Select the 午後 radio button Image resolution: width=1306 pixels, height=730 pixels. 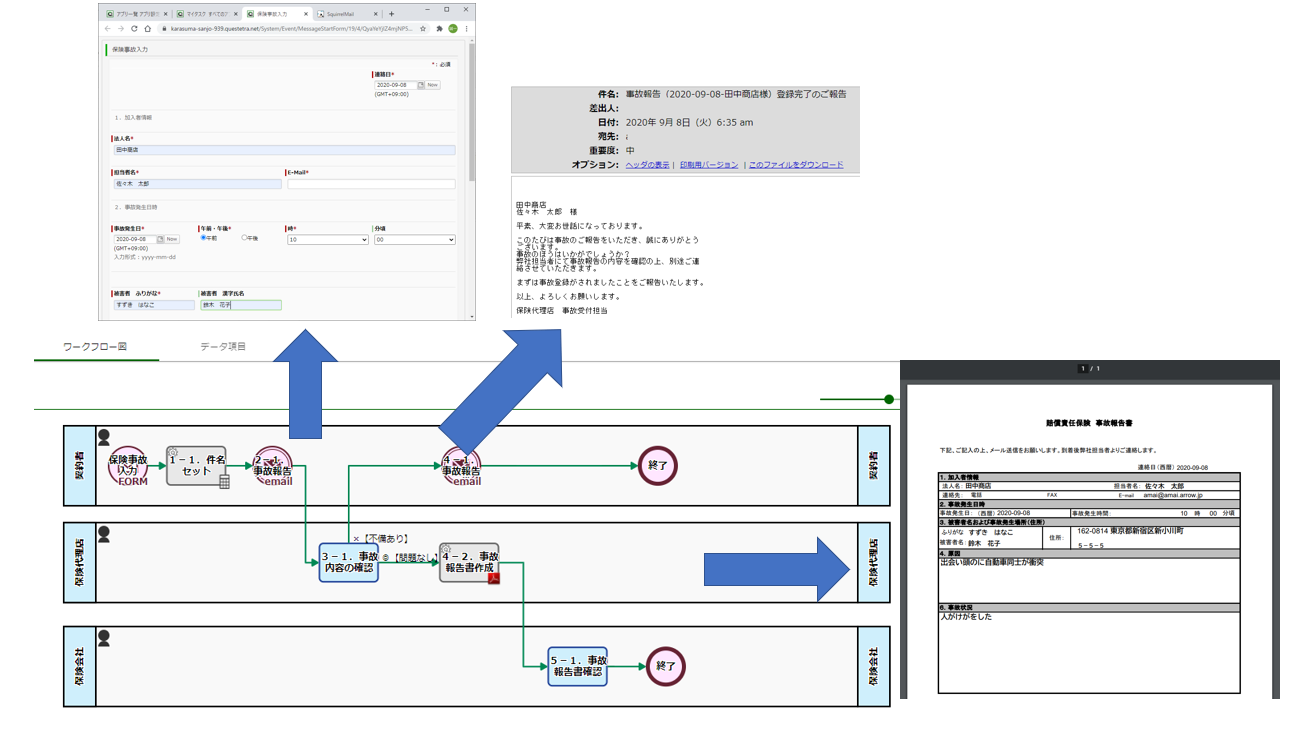245,238
